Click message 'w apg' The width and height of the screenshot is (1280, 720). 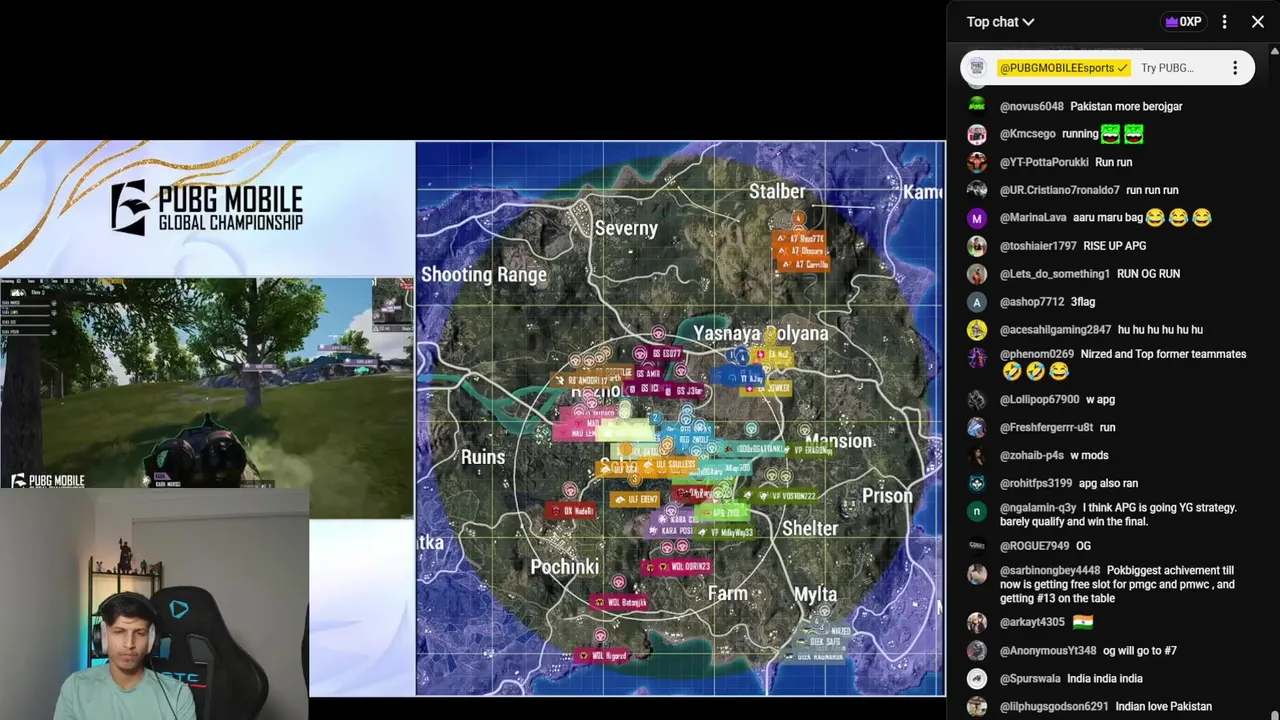(1100, 400)
